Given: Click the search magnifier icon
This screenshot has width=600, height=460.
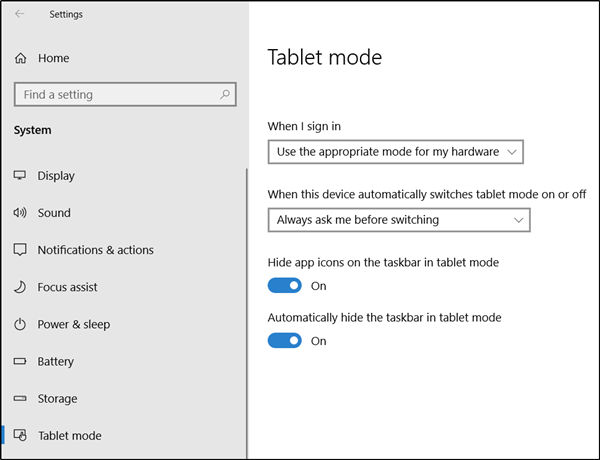Looking at the screenshot, I should point(226,95).
